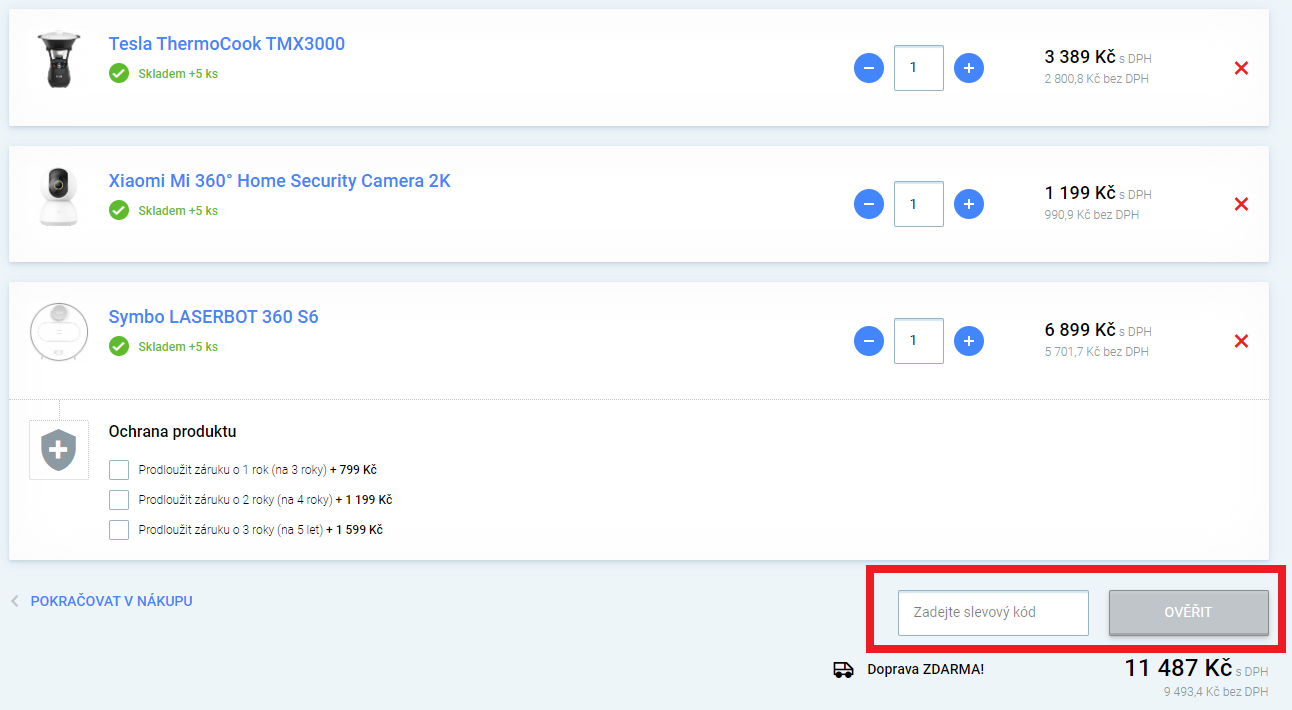Click the 990,9 Kč bez DPH text

click(1092, 215)
